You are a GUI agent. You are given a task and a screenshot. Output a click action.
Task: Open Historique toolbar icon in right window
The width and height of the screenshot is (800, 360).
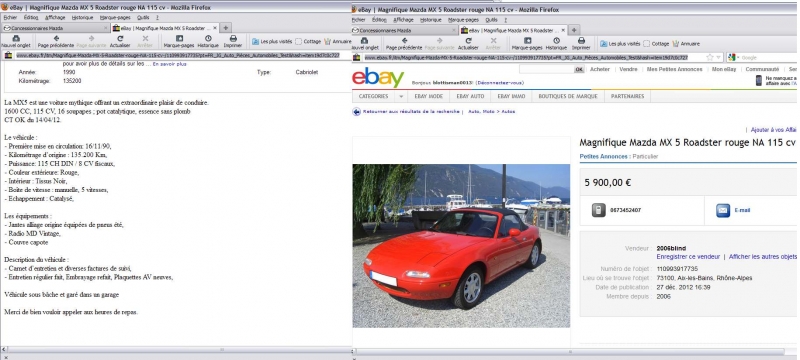556,40
